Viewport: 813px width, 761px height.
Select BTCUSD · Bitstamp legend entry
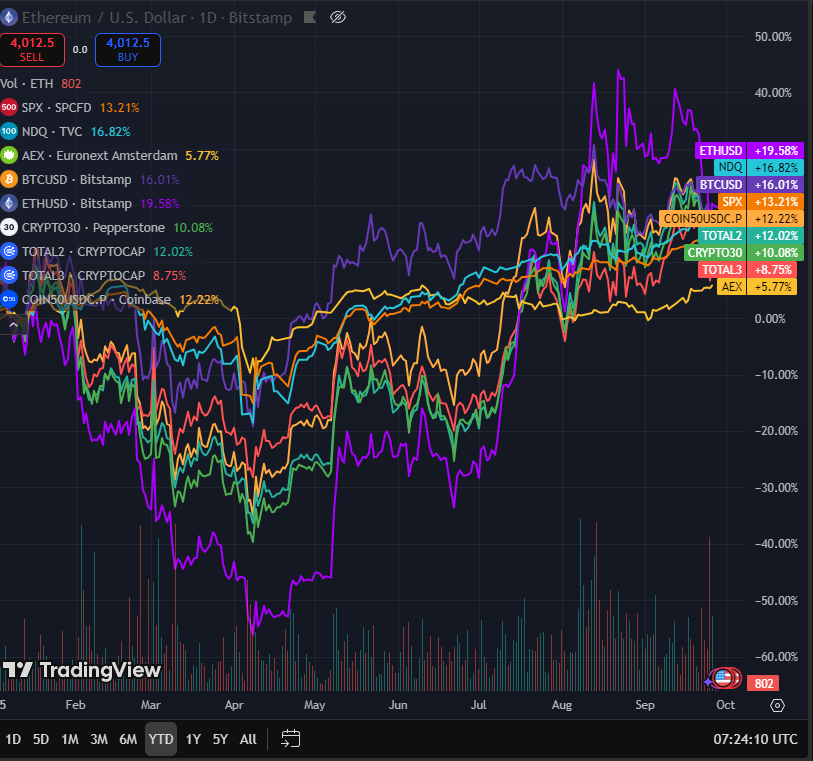tap(77, 179)
